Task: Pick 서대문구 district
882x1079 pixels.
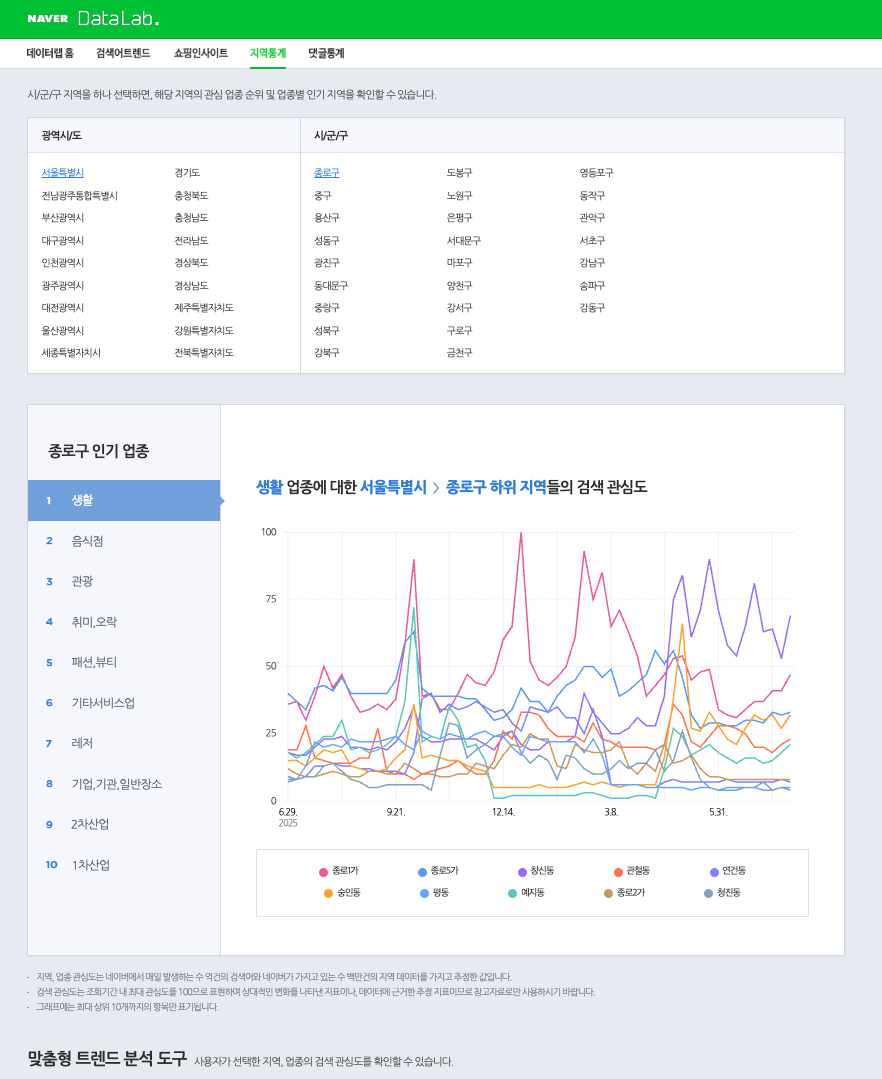Action: [464, 240]
